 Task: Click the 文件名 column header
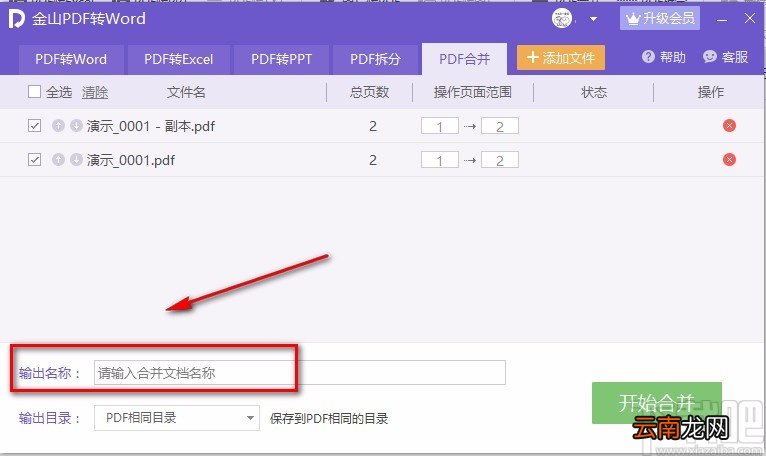point(186,92)
